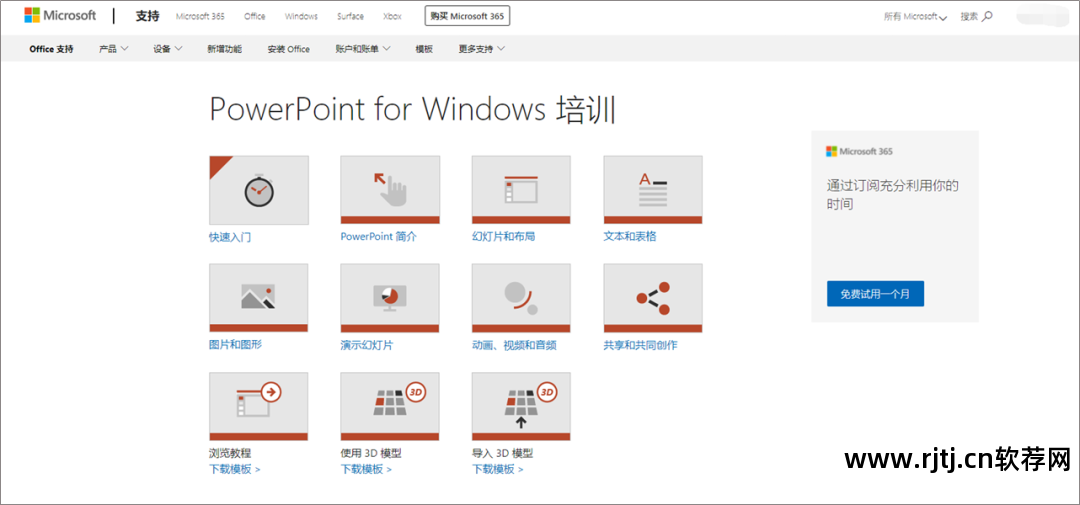
Task: Click the 免费试用一个月 button
Action: (875, 293)
